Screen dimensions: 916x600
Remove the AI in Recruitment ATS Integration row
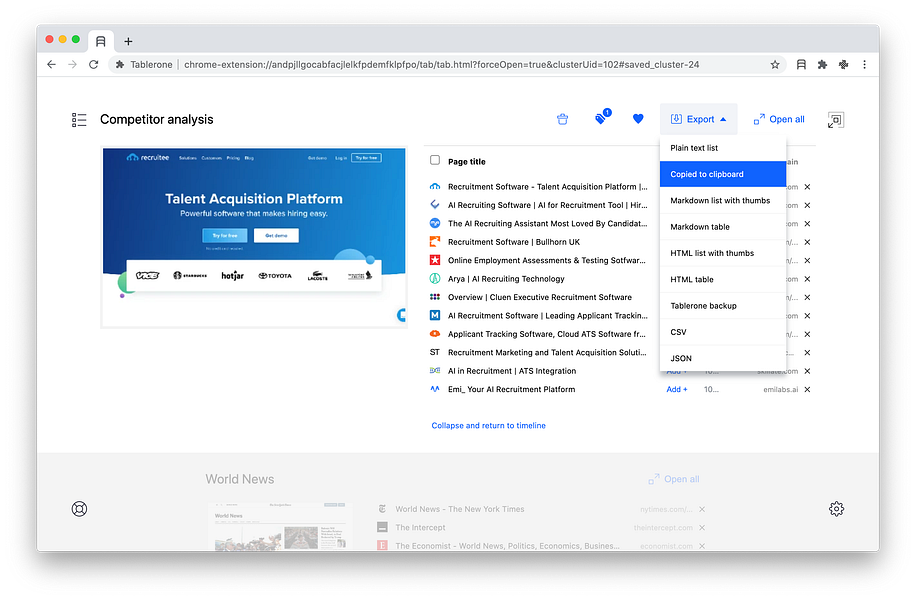[807, 371]
